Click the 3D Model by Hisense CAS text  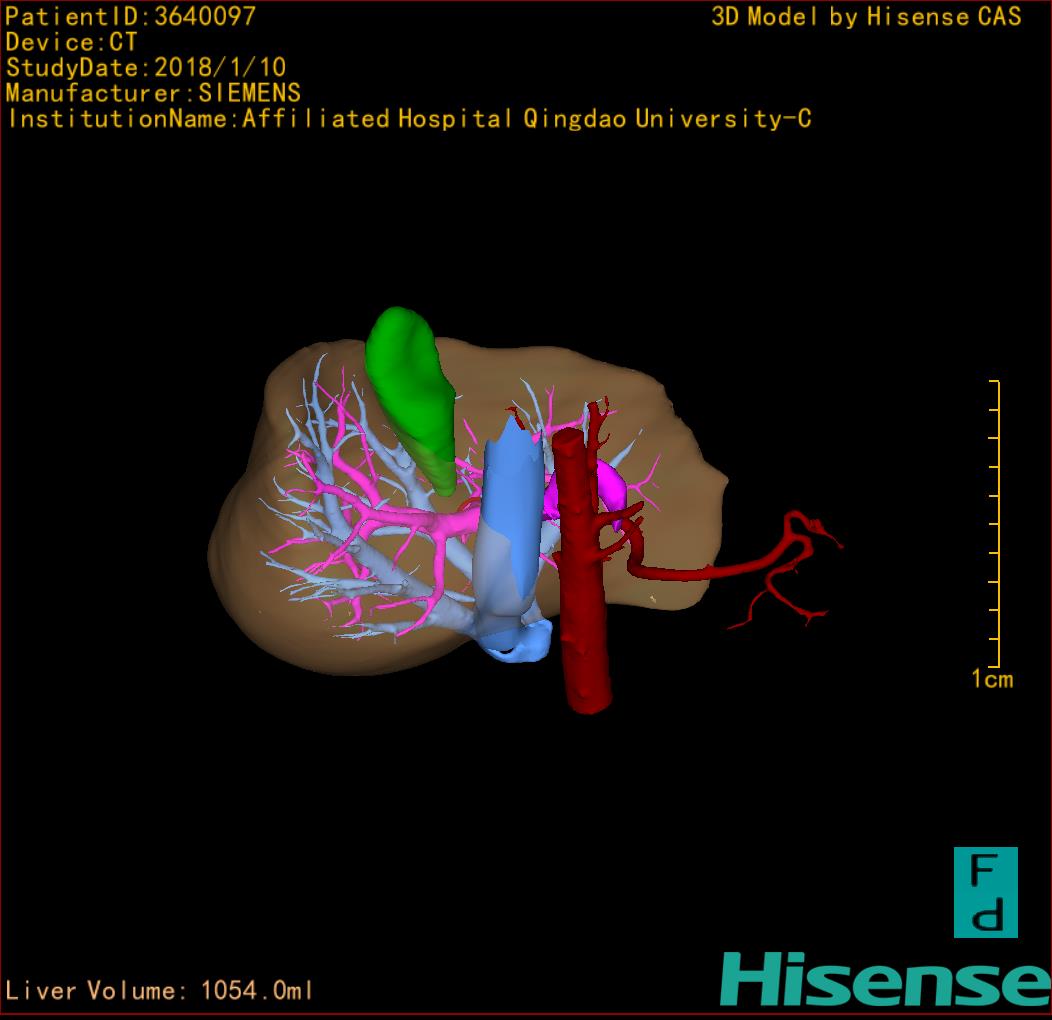pos(866,17)
